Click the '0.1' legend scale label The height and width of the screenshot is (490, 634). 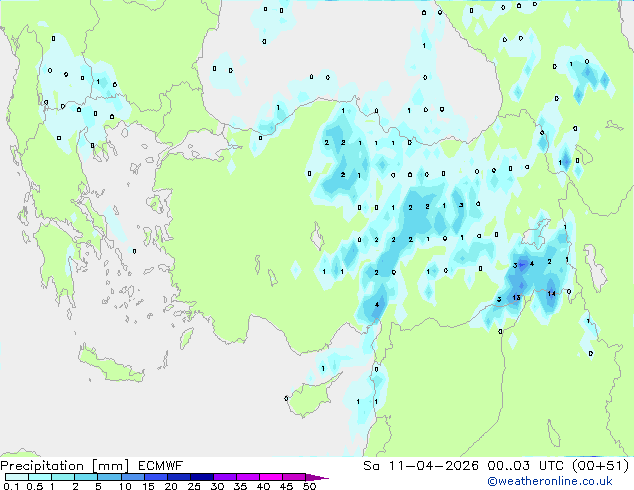(11, 486)
